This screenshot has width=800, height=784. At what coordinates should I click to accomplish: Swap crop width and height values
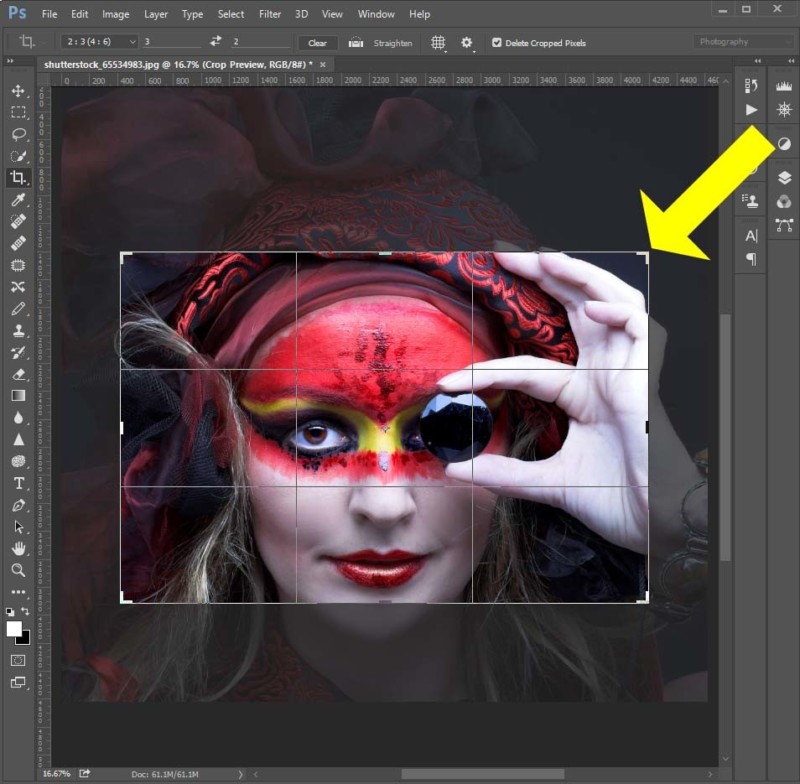click(215, 42)
